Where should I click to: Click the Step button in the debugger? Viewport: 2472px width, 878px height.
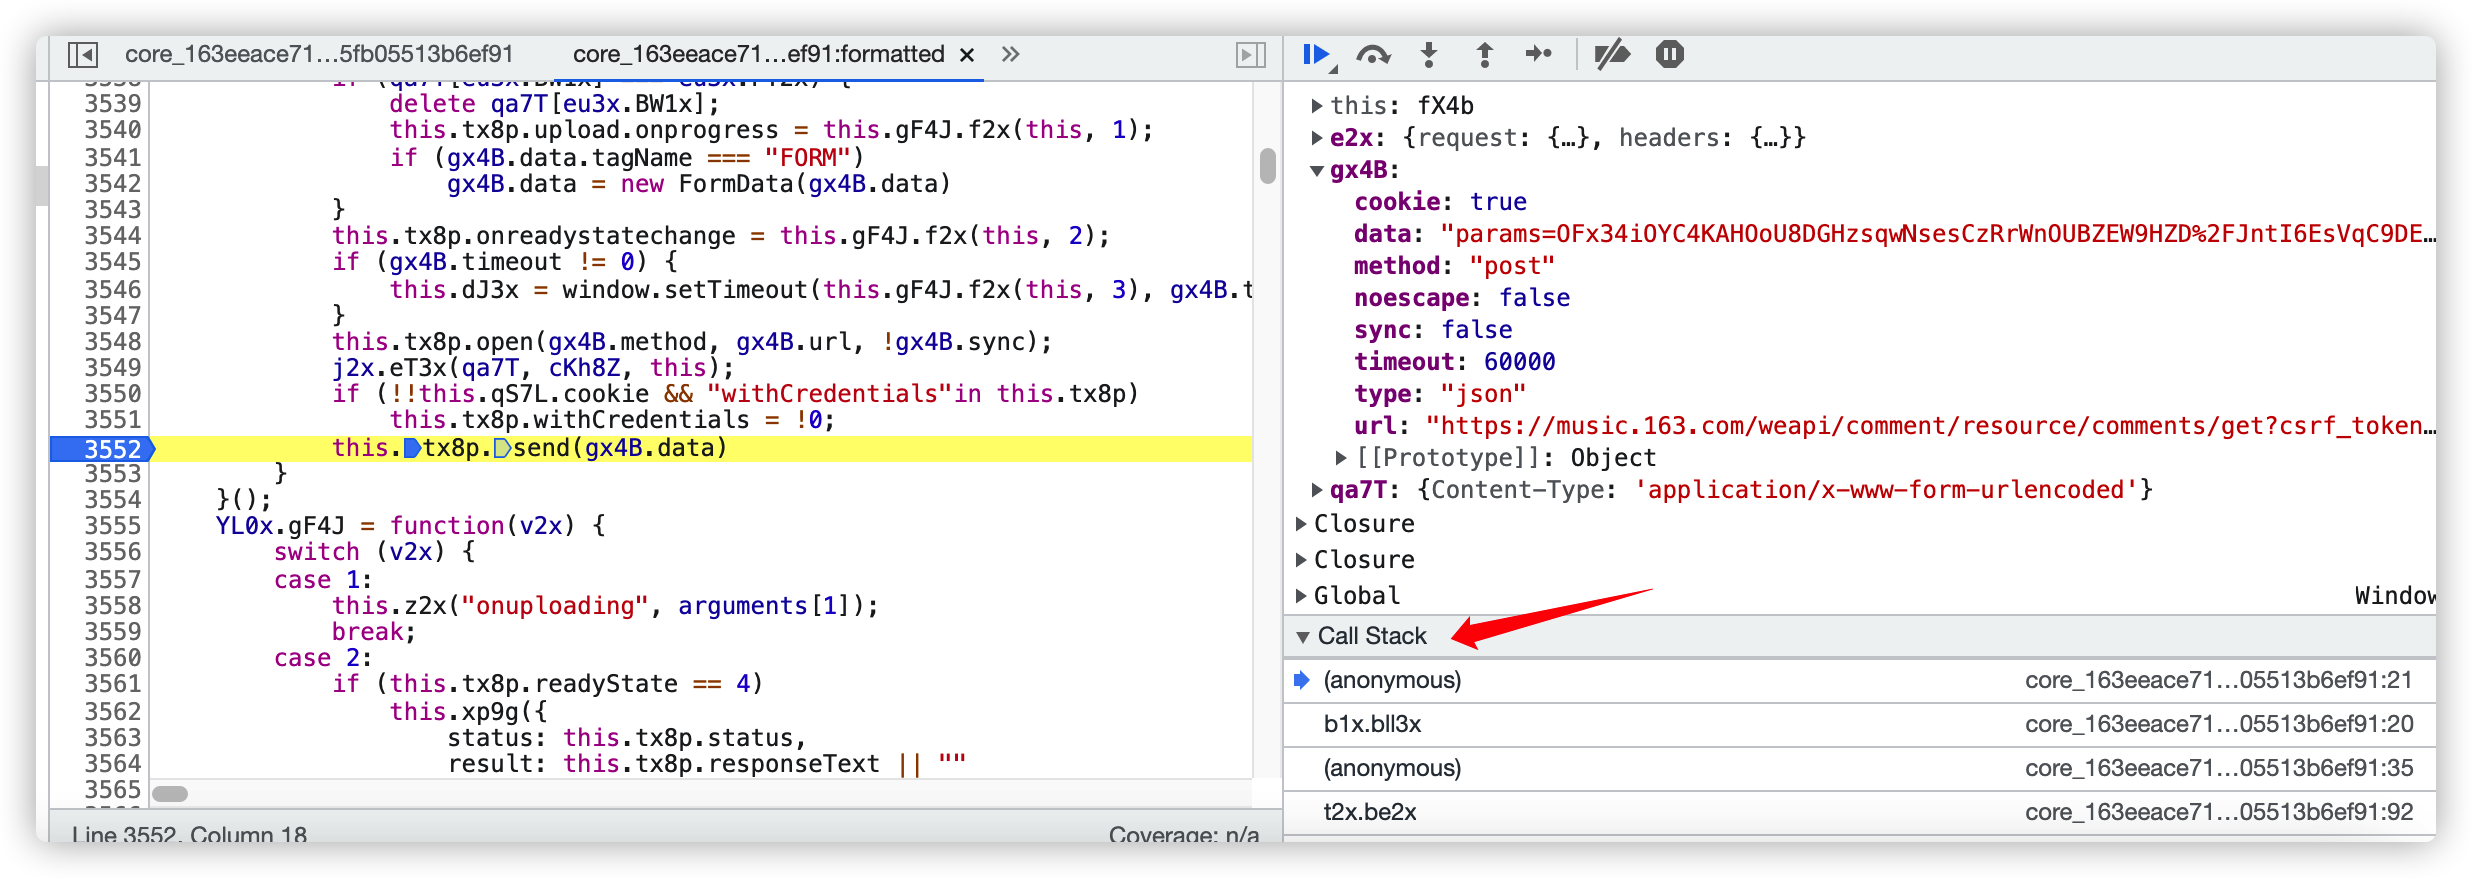tap(1539, 54)
